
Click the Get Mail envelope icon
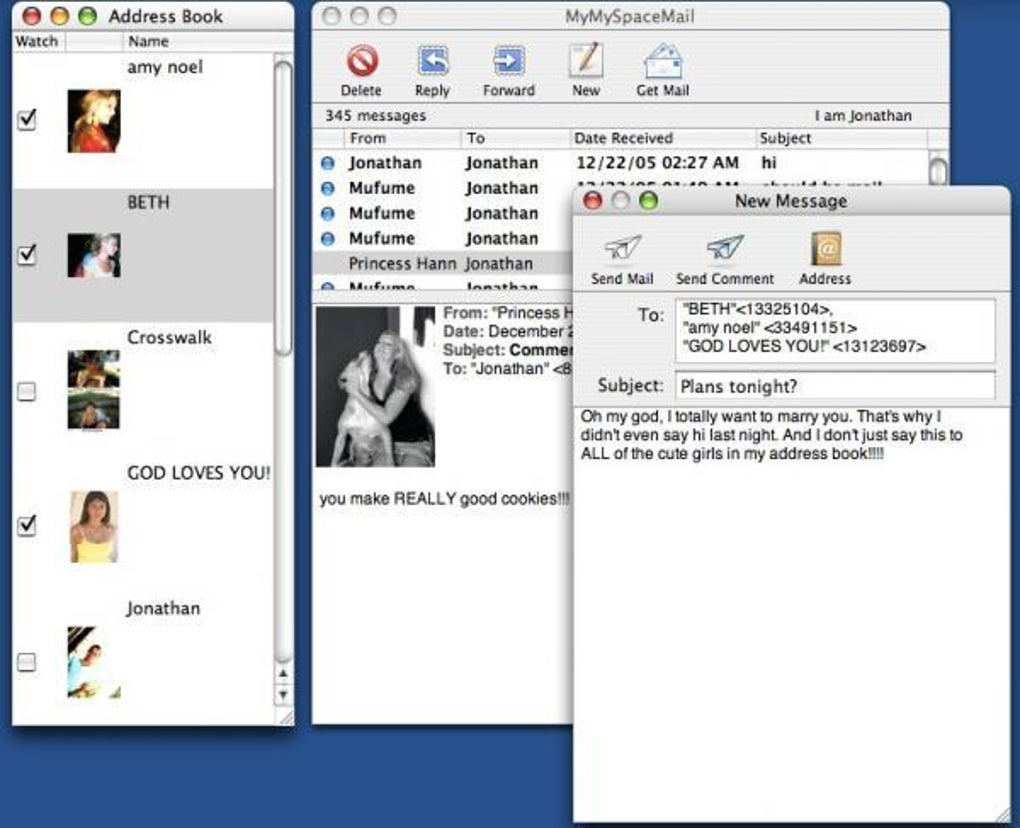(663, 61)
